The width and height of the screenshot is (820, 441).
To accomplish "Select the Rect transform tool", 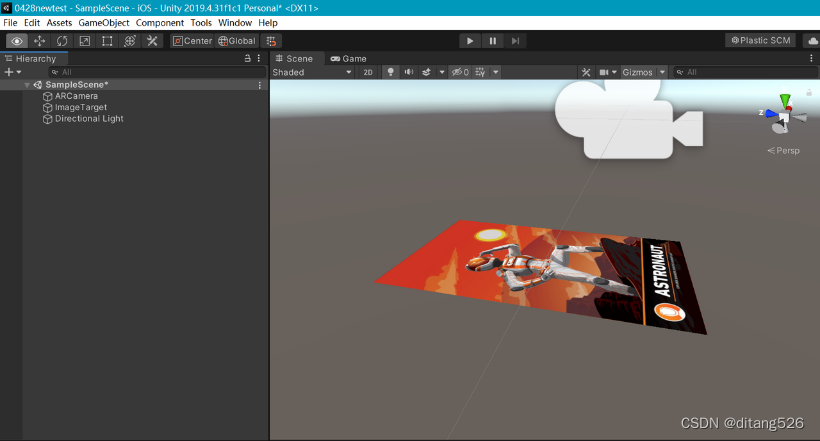I will click(107, 41).
